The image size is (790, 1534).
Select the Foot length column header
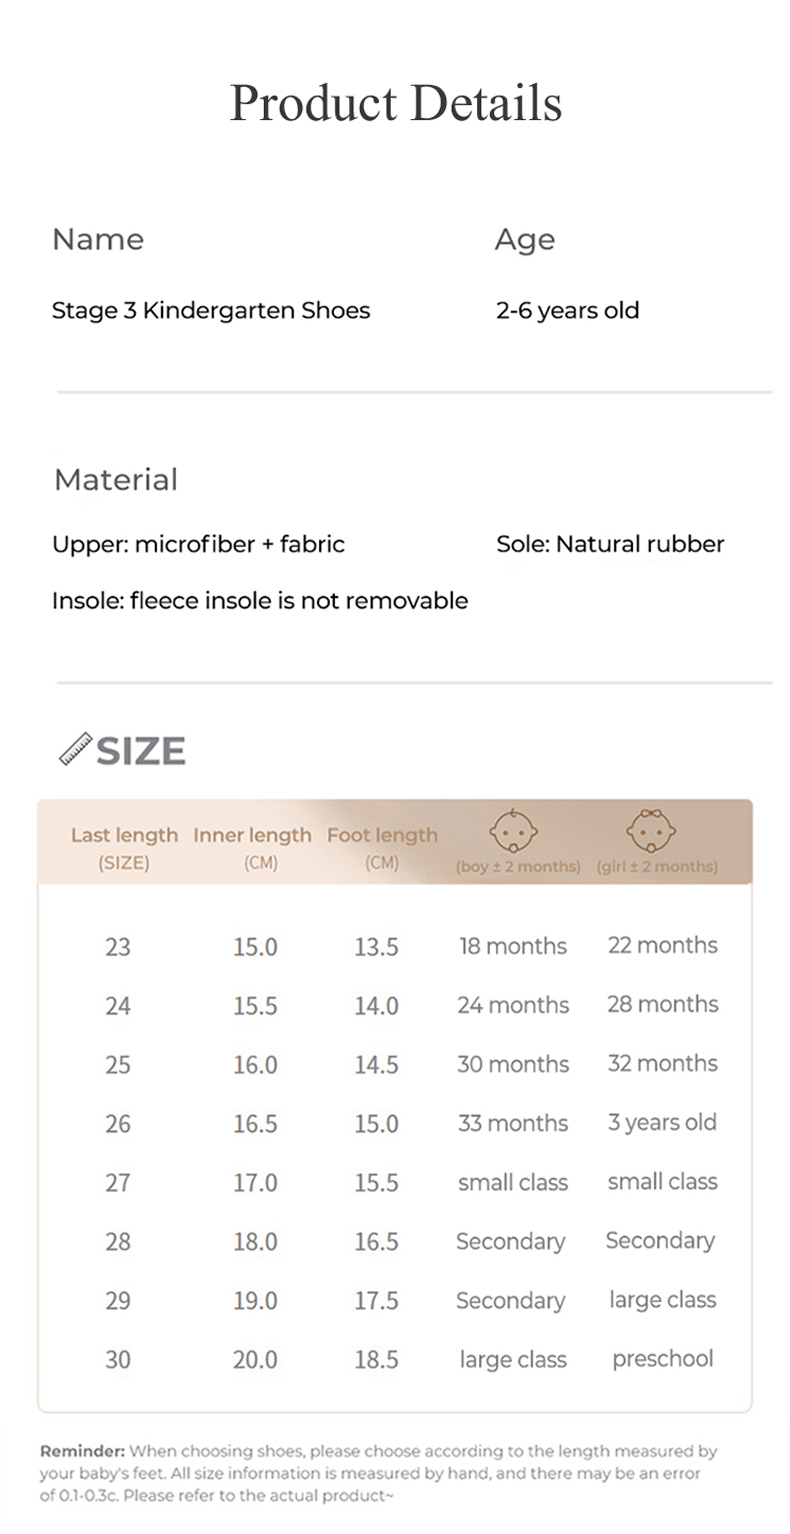(382, 836)
